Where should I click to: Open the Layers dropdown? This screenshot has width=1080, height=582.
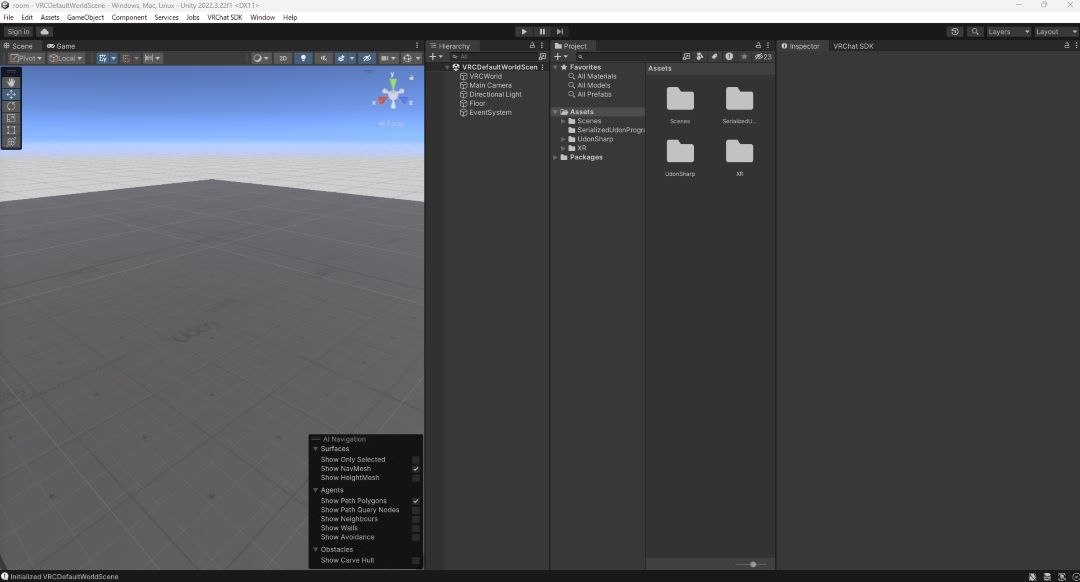1008,32
